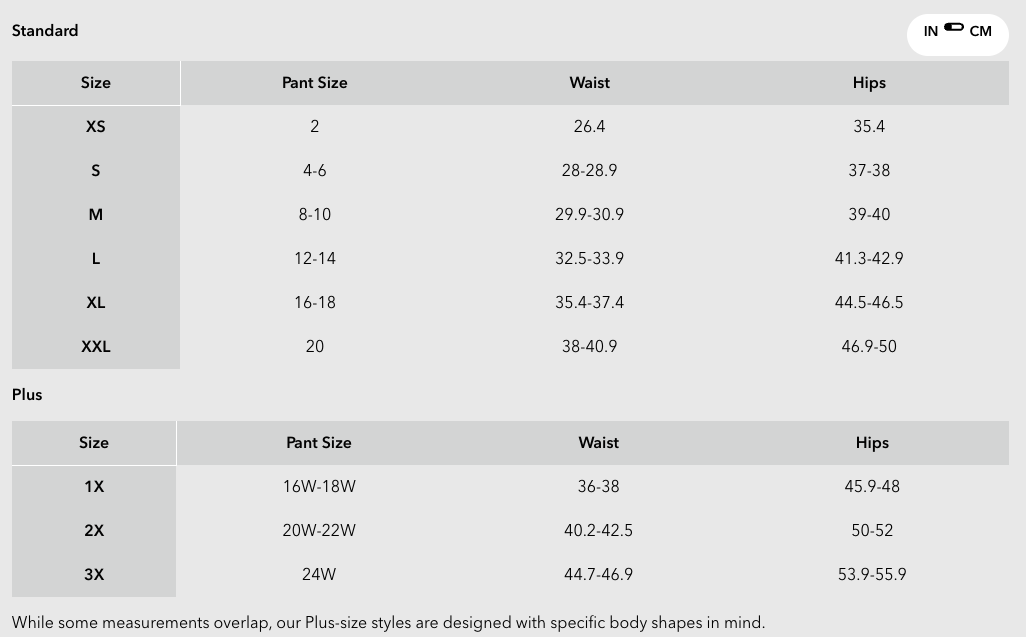Click waist value 32.5-33.9 for size L

click(x=589, y=259)
